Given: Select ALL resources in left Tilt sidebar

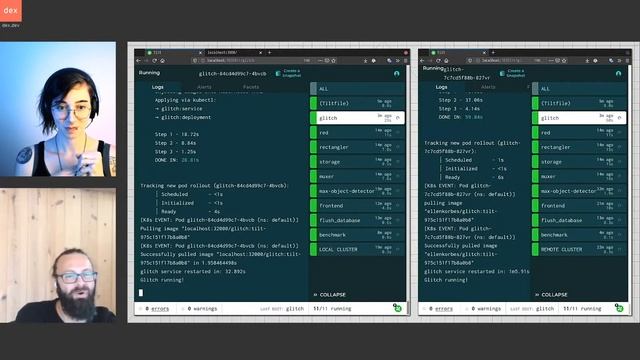Looking at the screenshot, I should pos(358,89).
